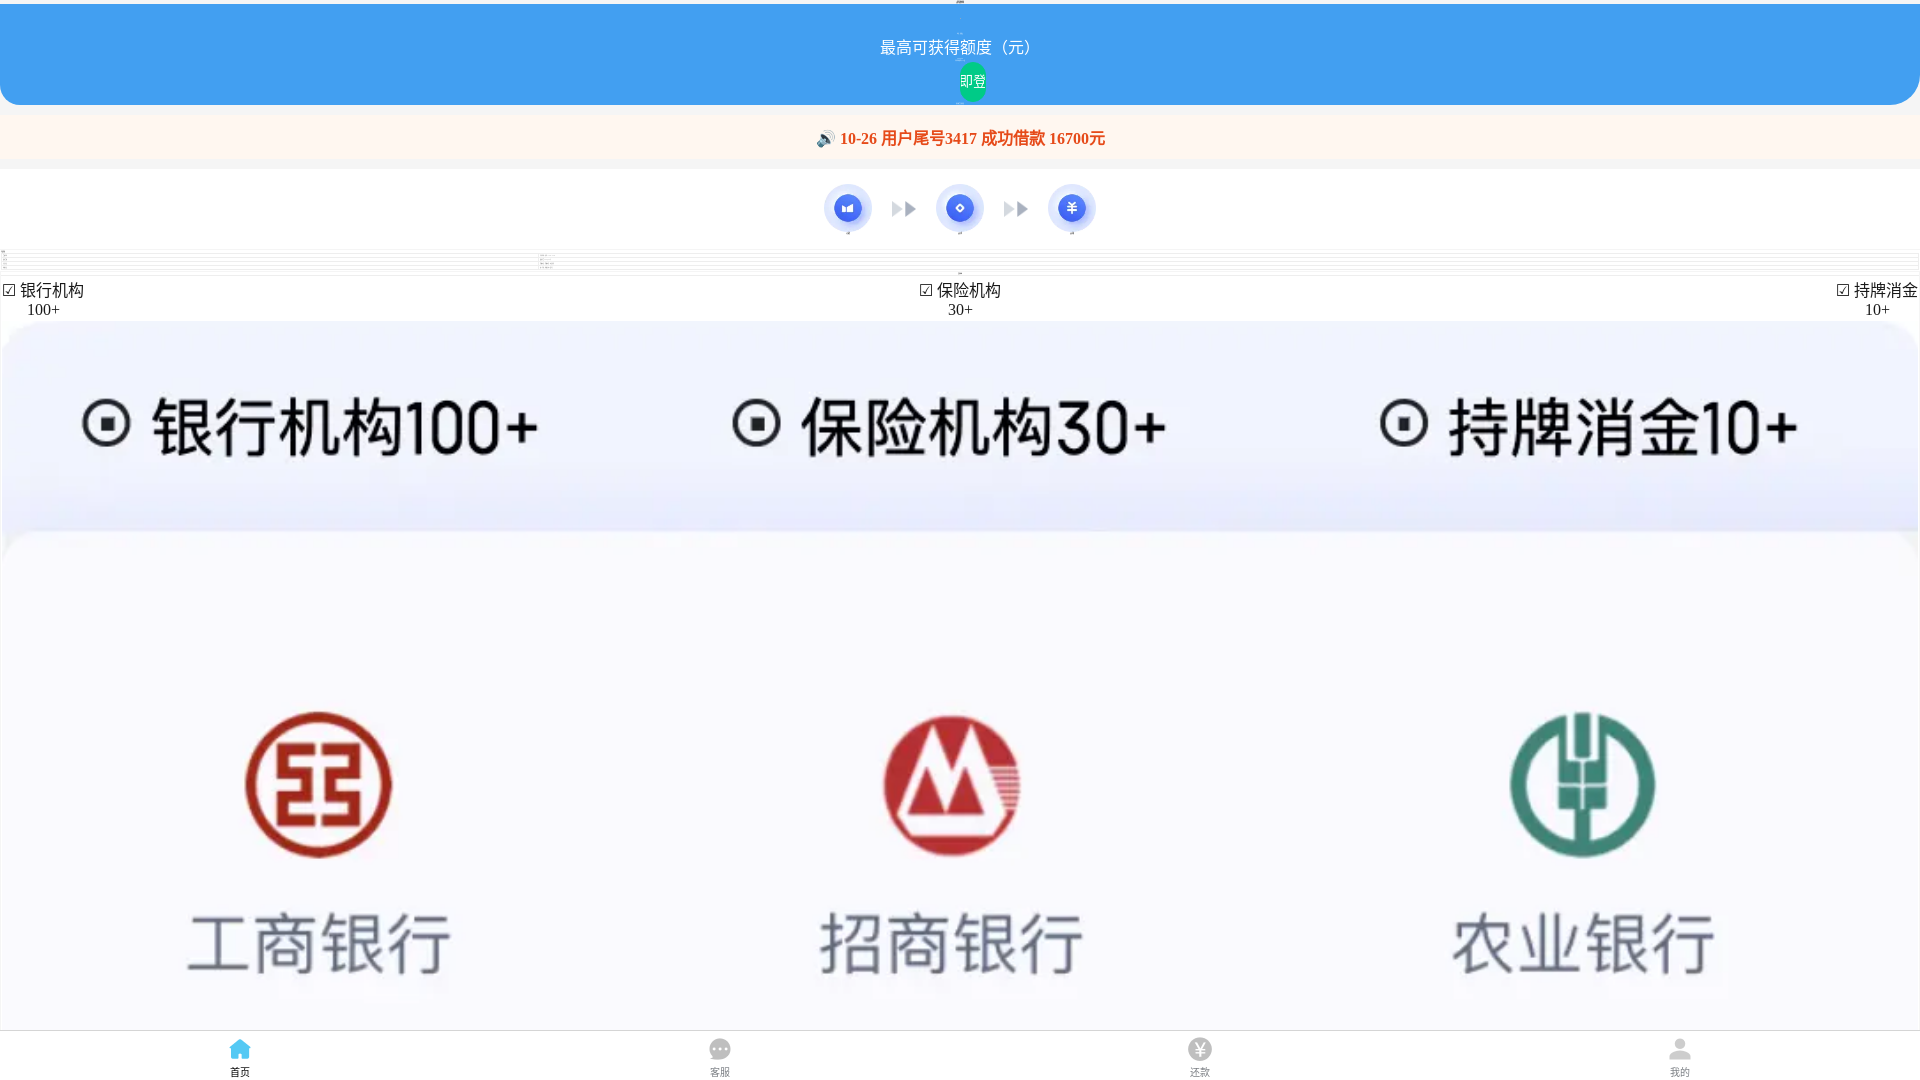
Task: Click the 招商银行 name text
Action: pyautogui.click(x=952, y=943)
